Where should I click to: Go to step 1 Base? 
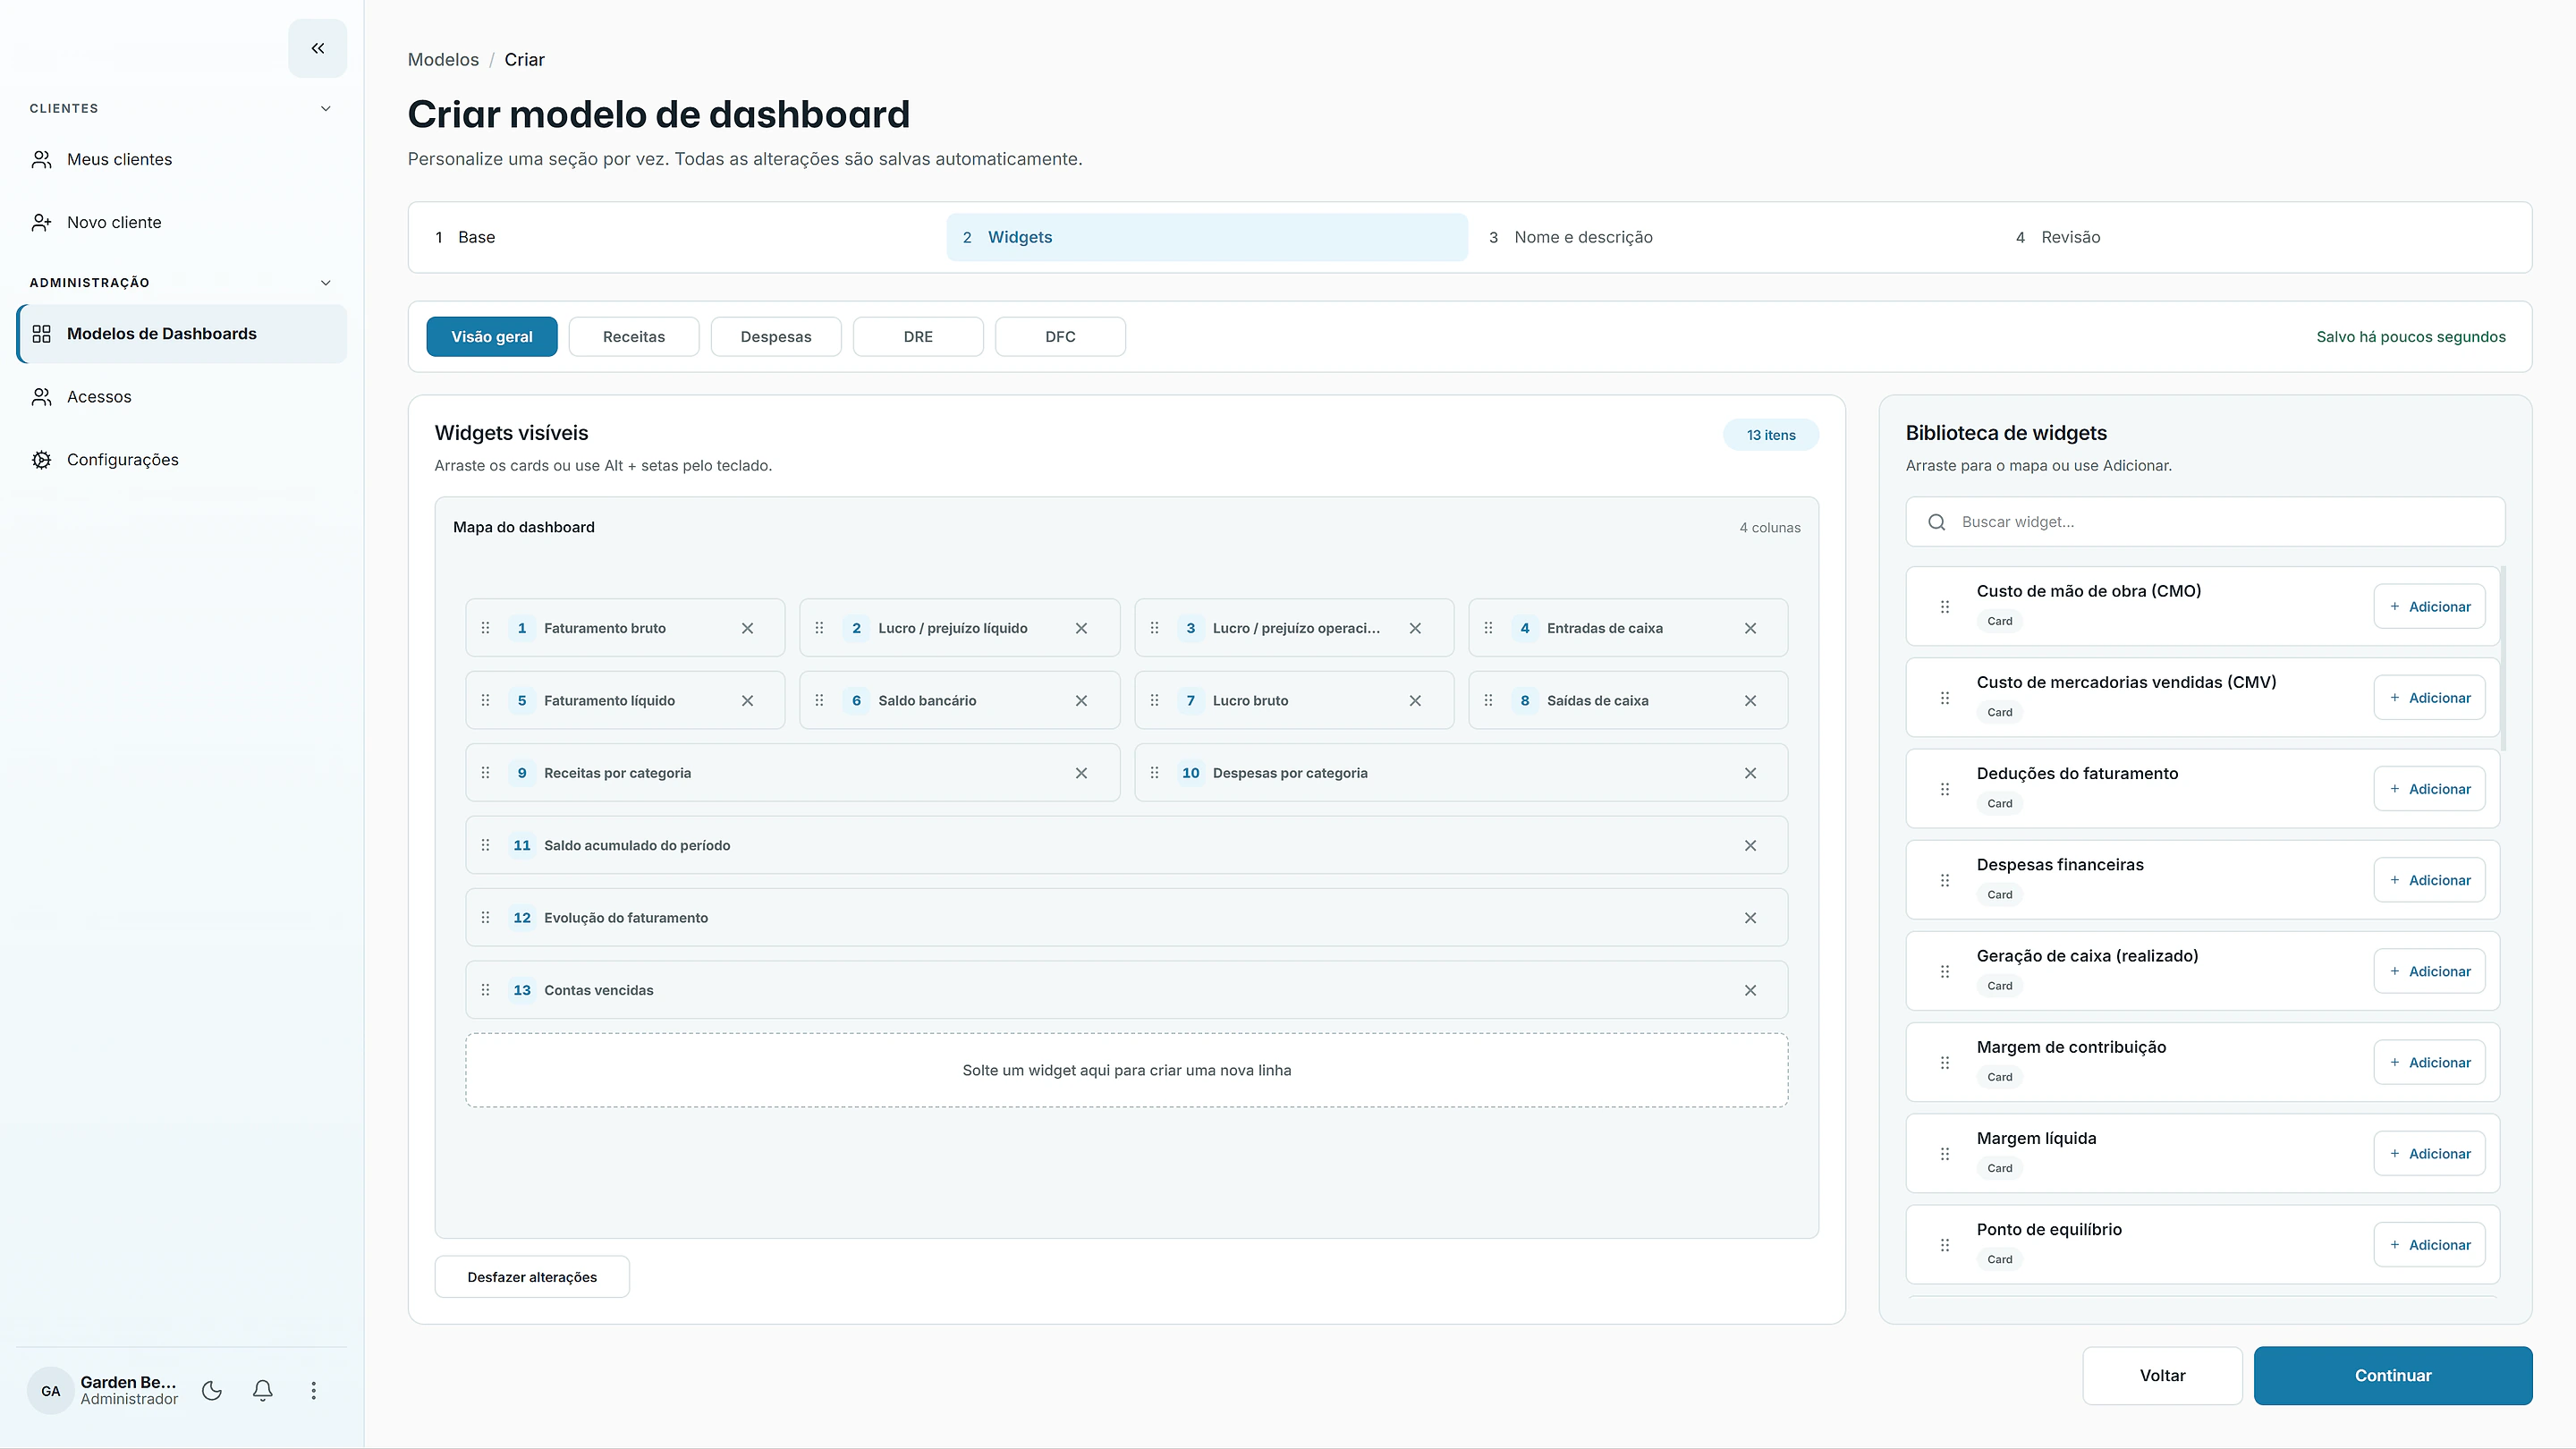coord(680,237)
